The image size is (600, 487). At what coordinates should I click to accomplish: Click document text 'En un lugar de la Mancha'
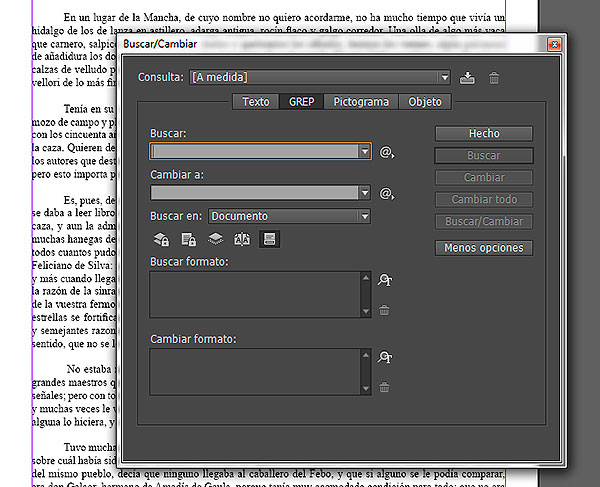tap(121, 17)
